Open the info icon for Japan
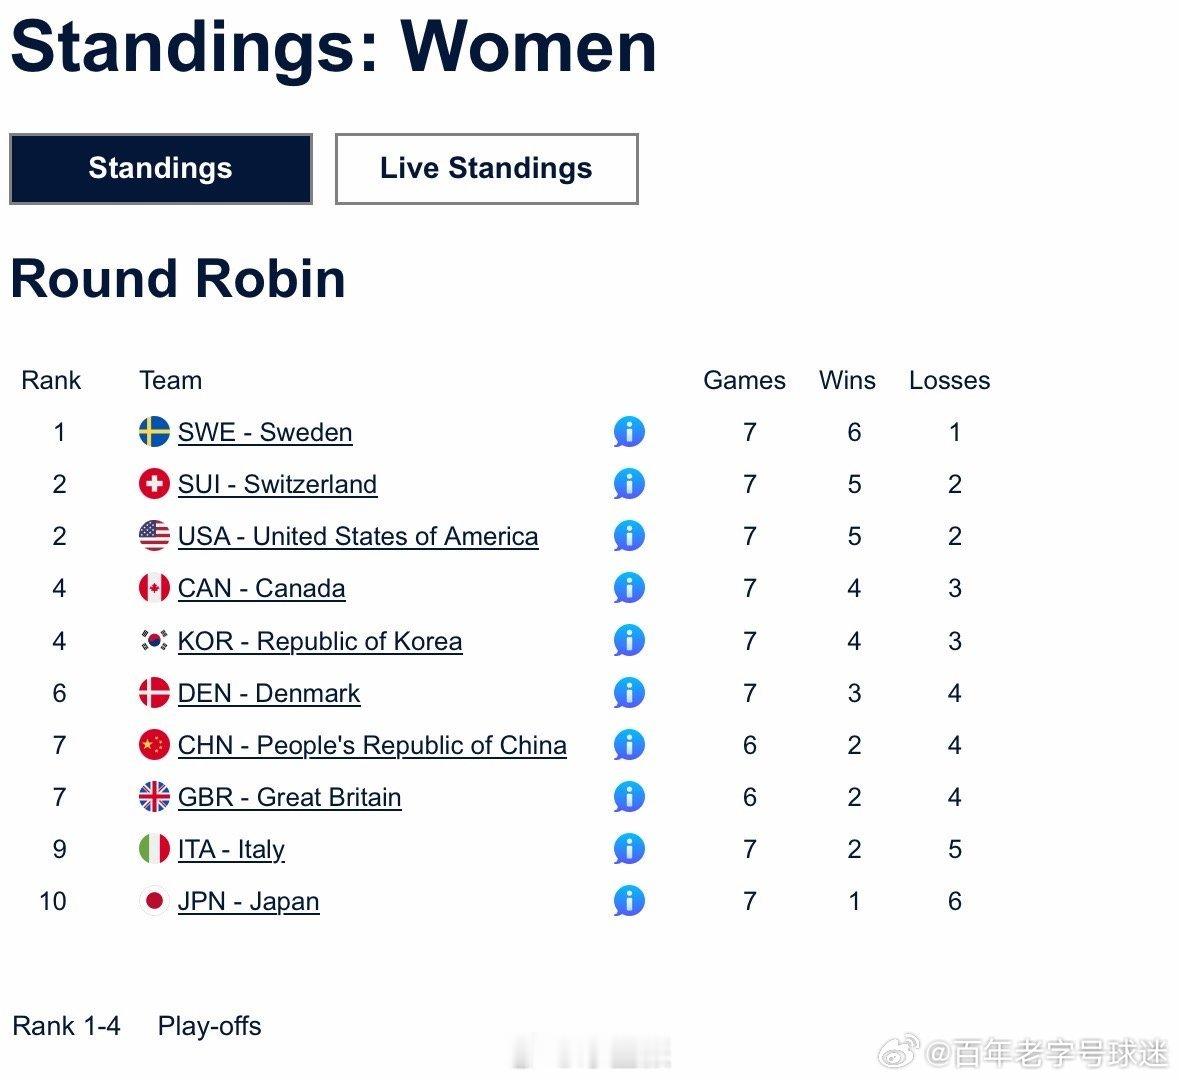 coord(628,901)
